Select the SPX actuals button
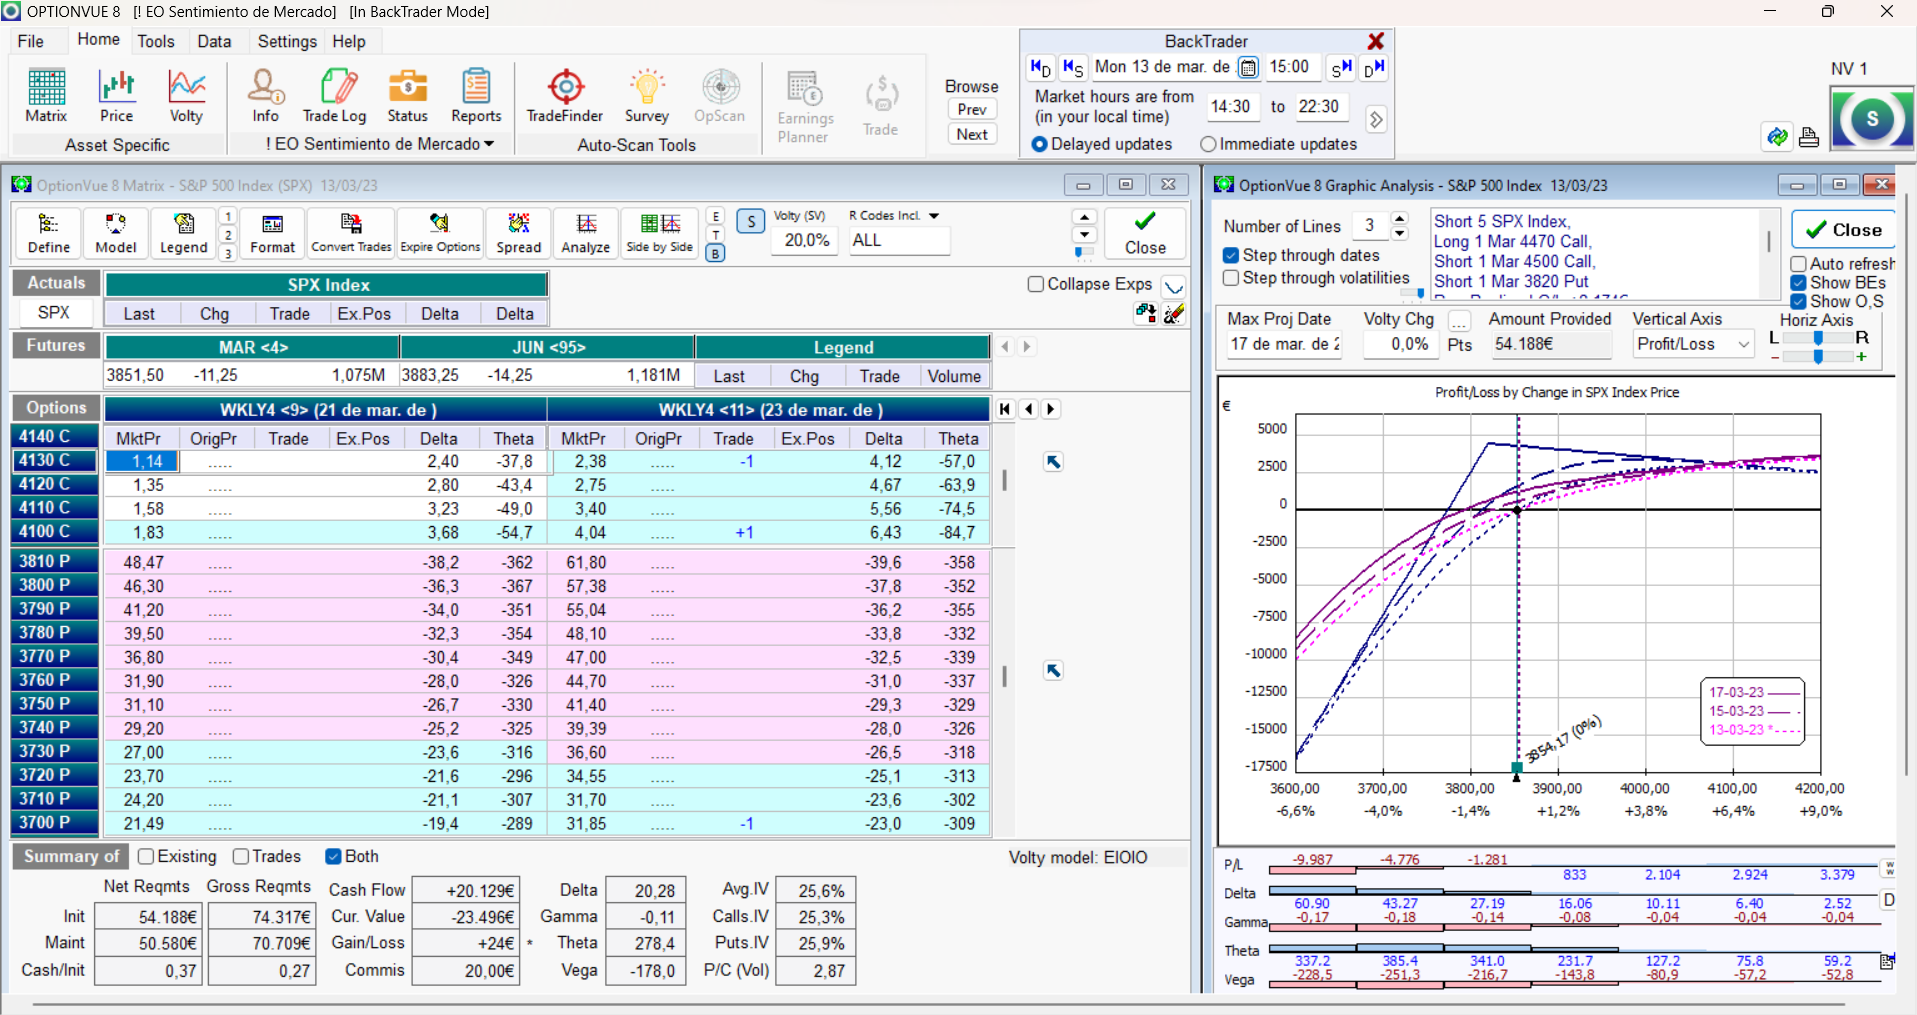The width and height of the screenshot is (1917, 1015). click(x=54, y=313)
